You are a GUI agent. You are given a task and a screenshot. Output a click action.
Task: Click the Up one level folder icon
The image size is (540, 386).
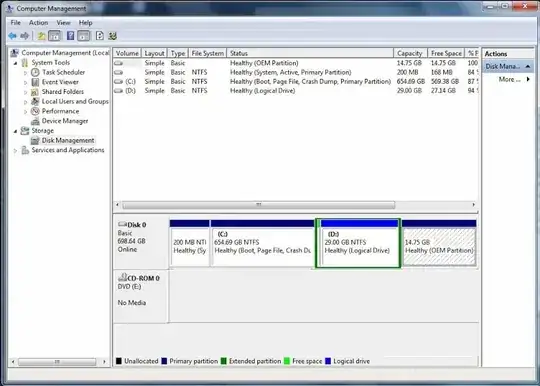41,35
